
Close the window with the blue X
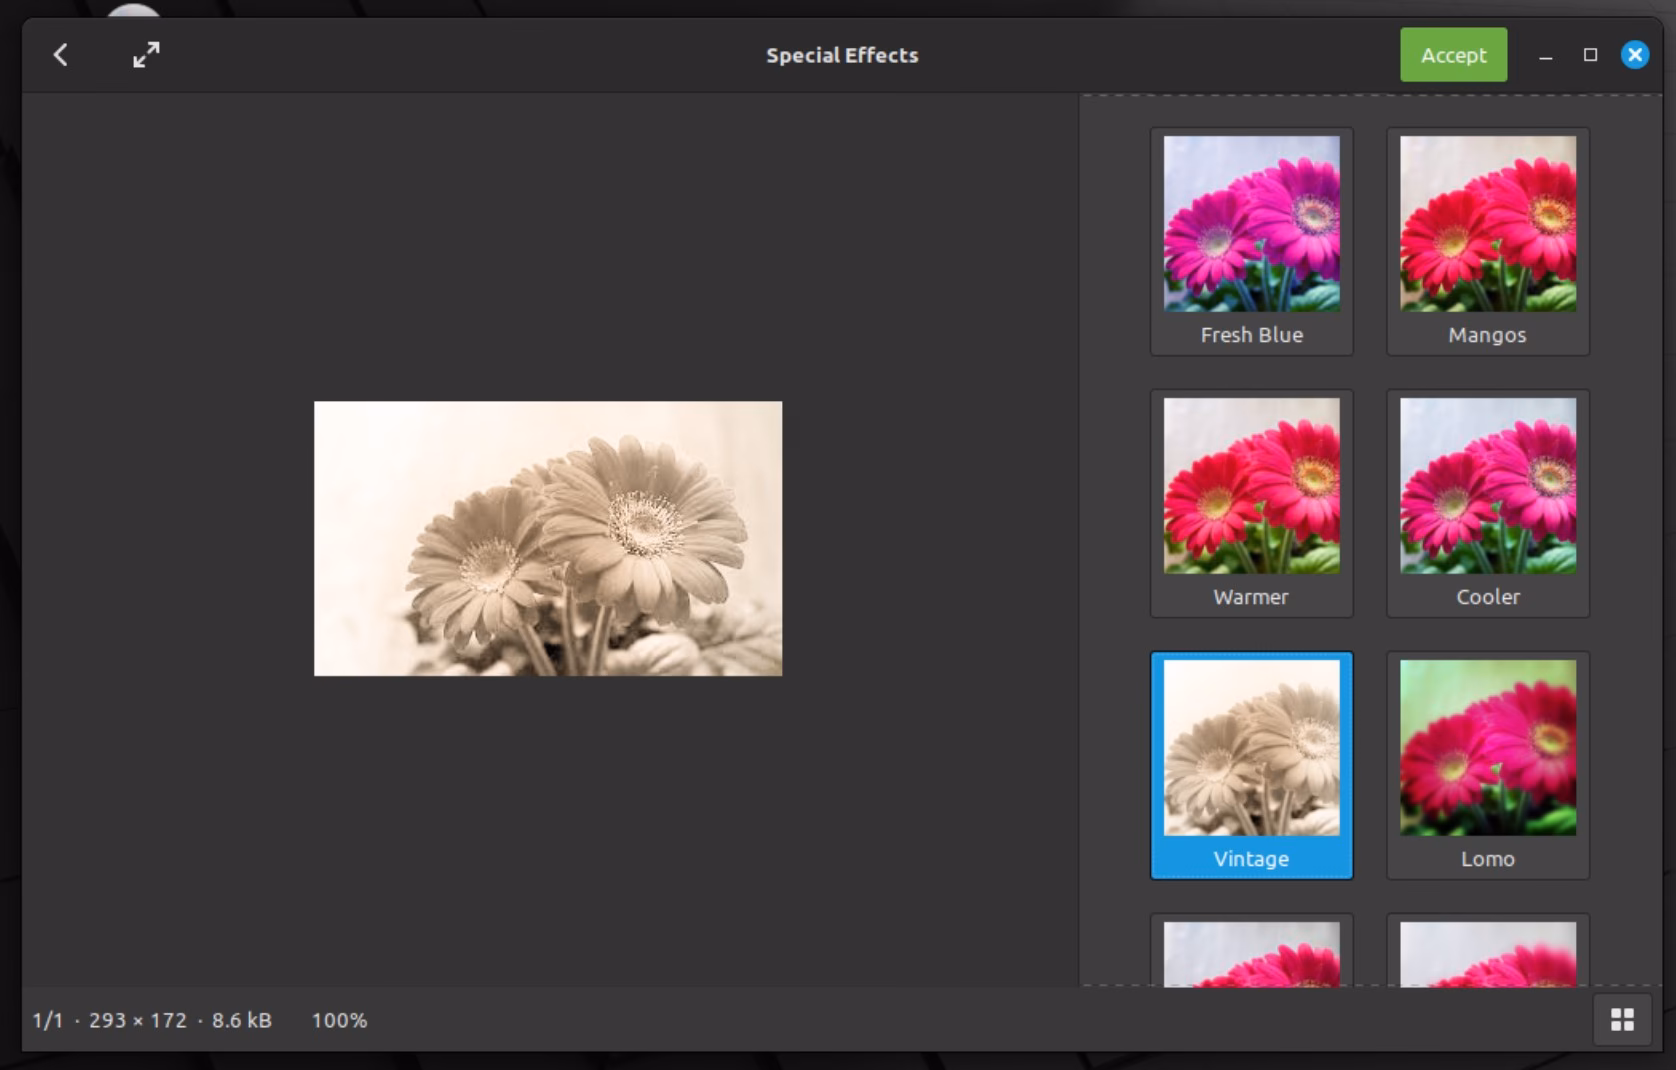click(1634, 55)
